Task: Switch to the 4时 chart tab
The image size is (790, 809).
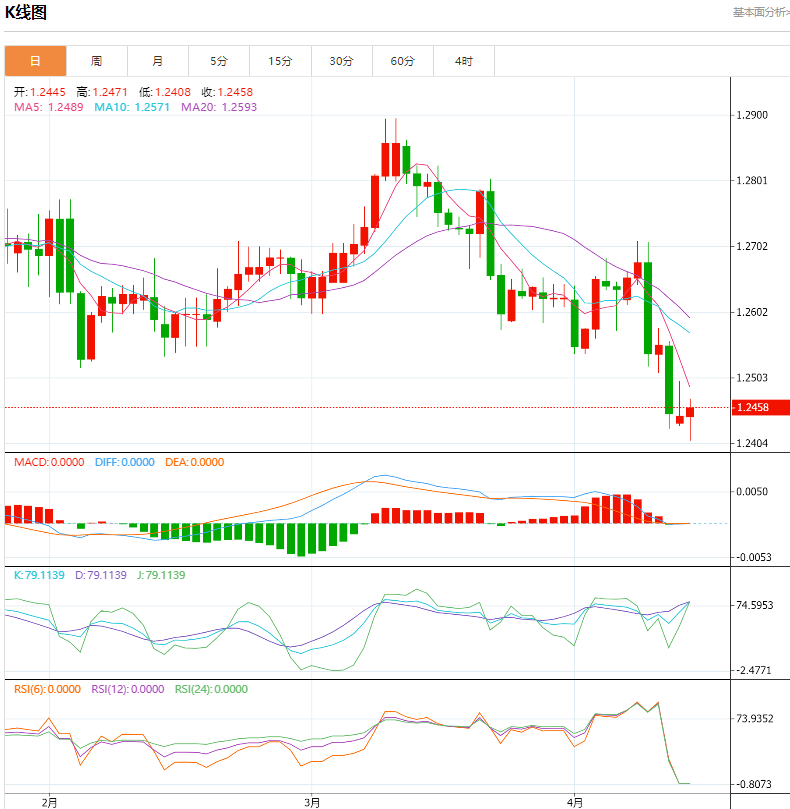Action: 464,61
